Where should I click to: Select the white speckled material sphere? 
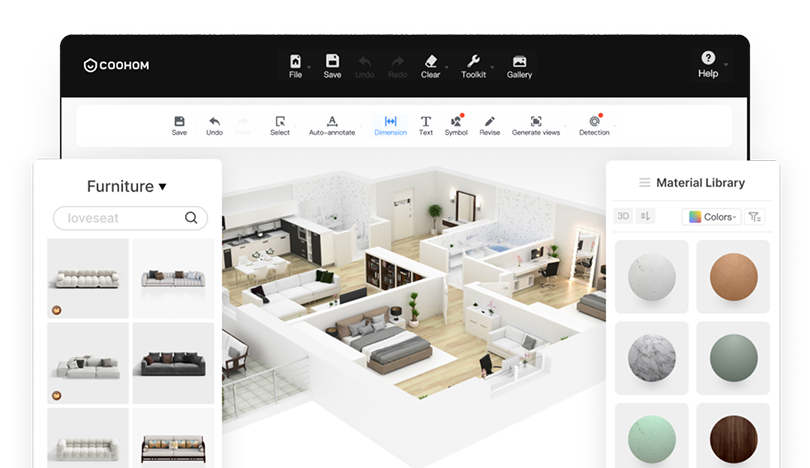(x=651, y=277)
